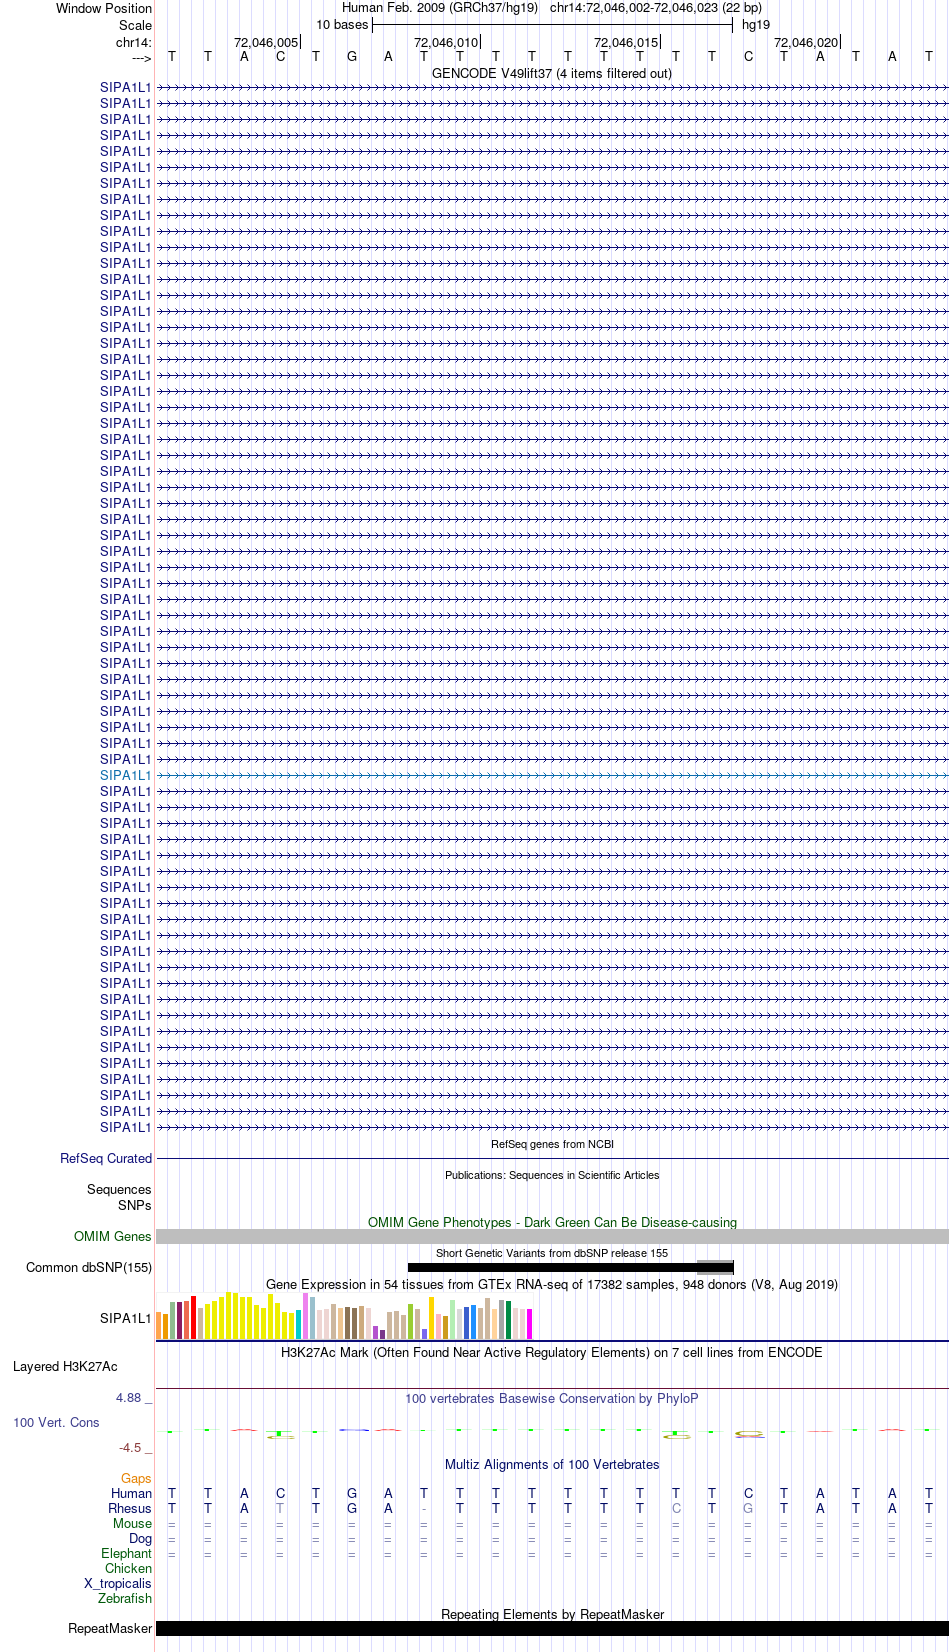Click the Rhesus alignment row label
950x1652 pixels.
pyautogui.click(x=130, y=1508)
